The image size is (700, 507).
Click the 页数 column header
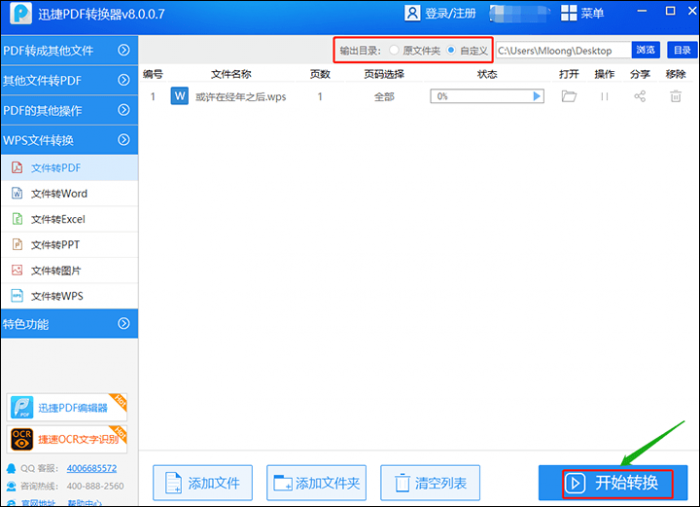tap(320, 75)
